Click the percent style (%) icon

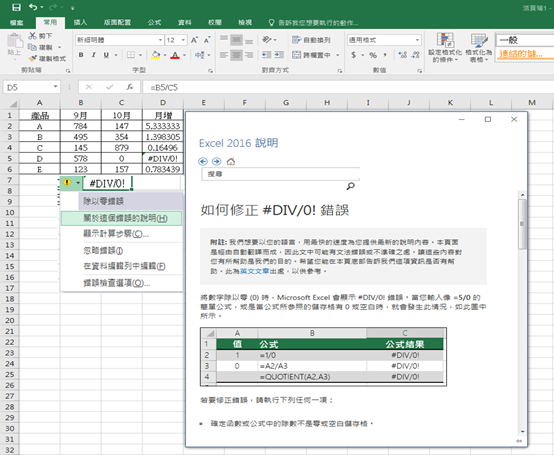tap(373, 55)
